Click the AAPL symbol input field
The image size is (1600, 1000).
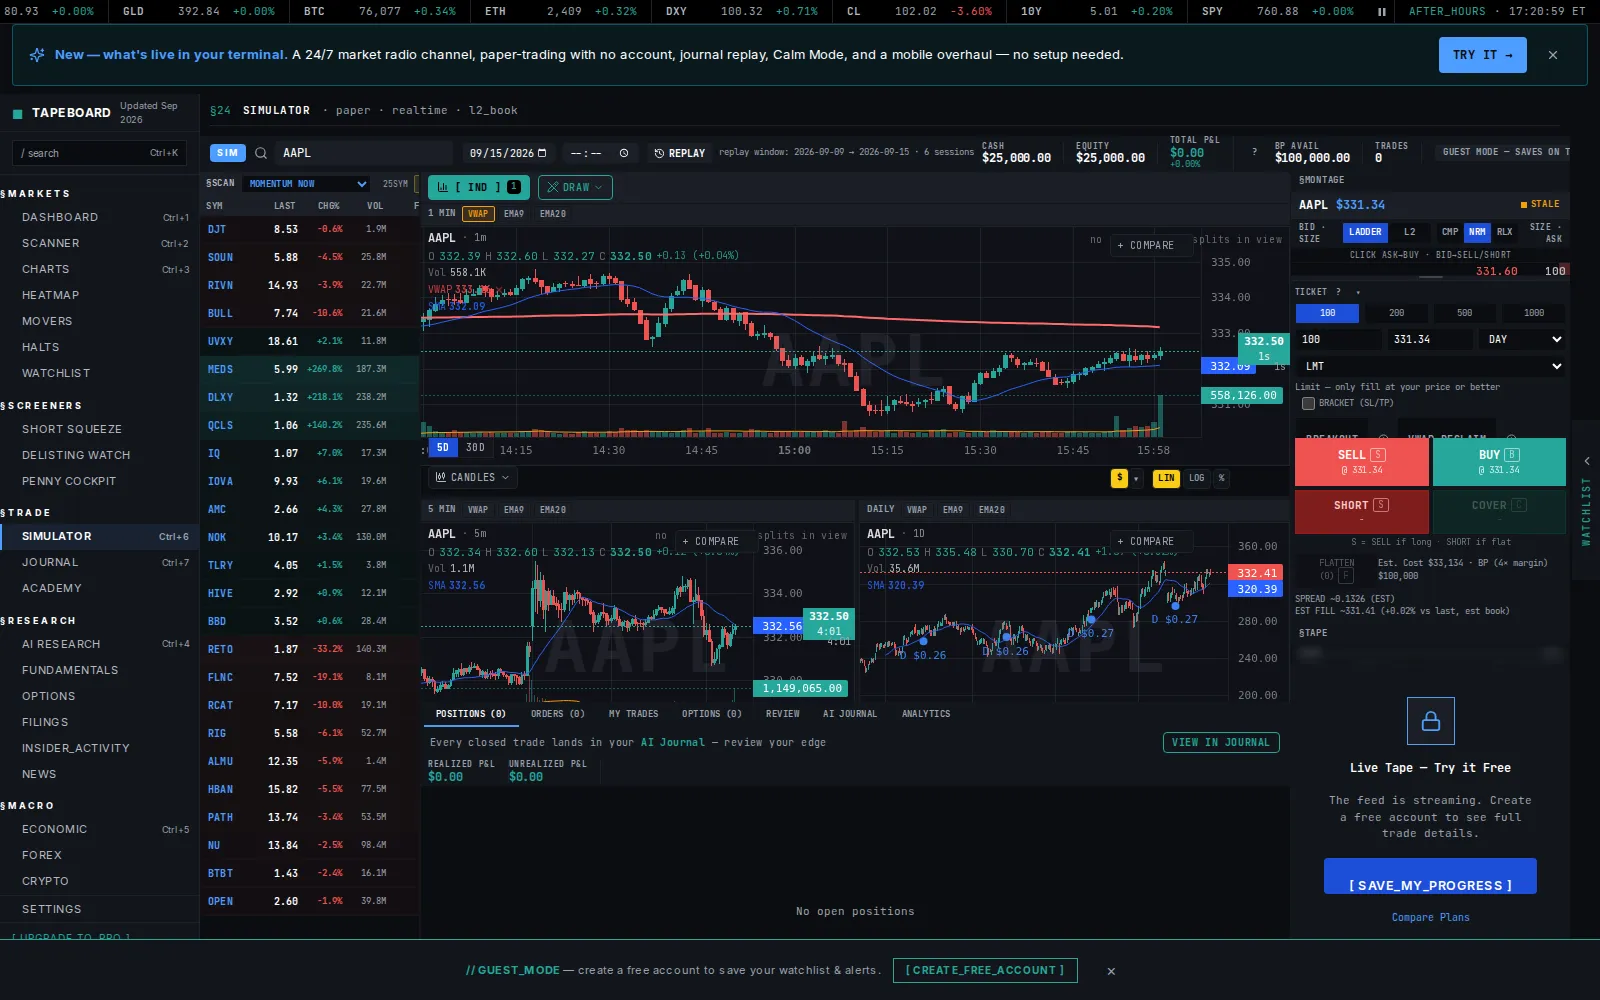(x=365, y=153)
